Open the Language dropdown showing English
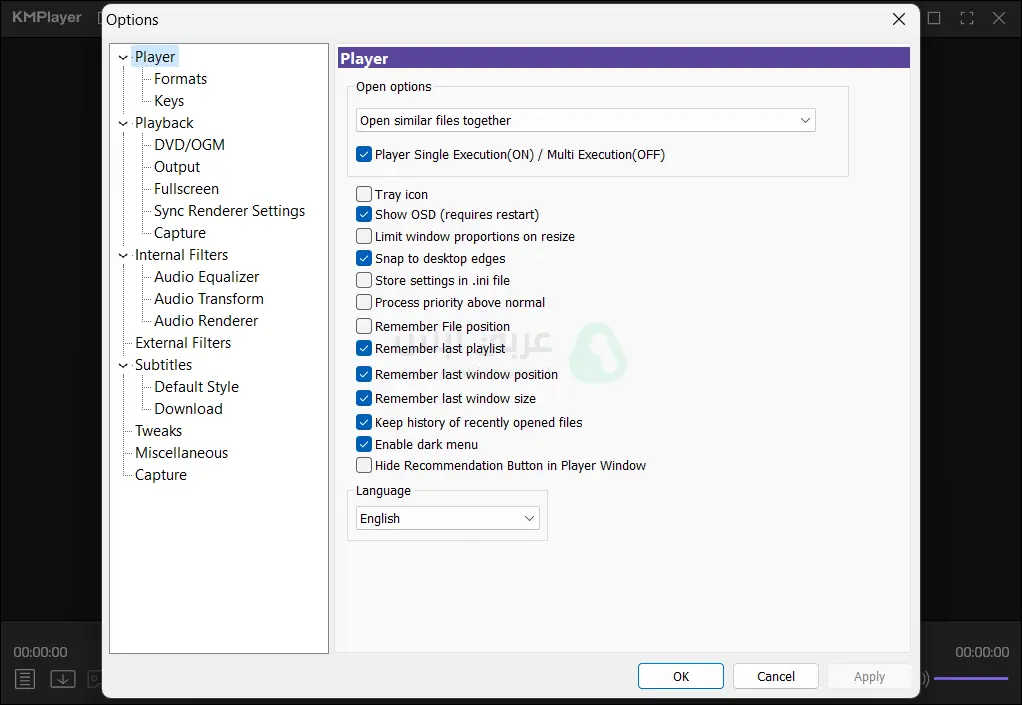Image resolution: width=1022 pixels, height=705 pixels. pos(447,519)
